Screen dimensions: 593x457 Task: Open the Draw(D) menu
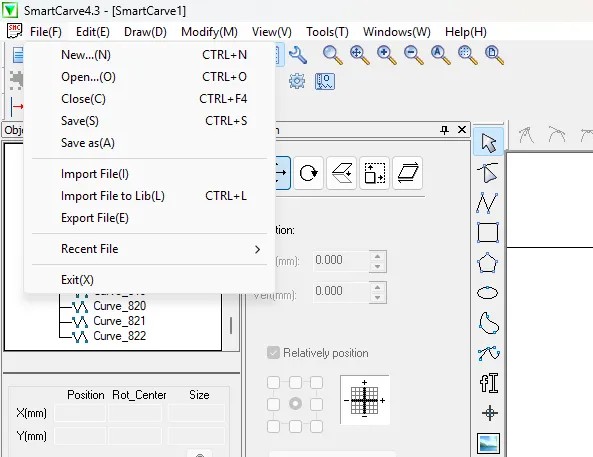(x=145, y=32)
